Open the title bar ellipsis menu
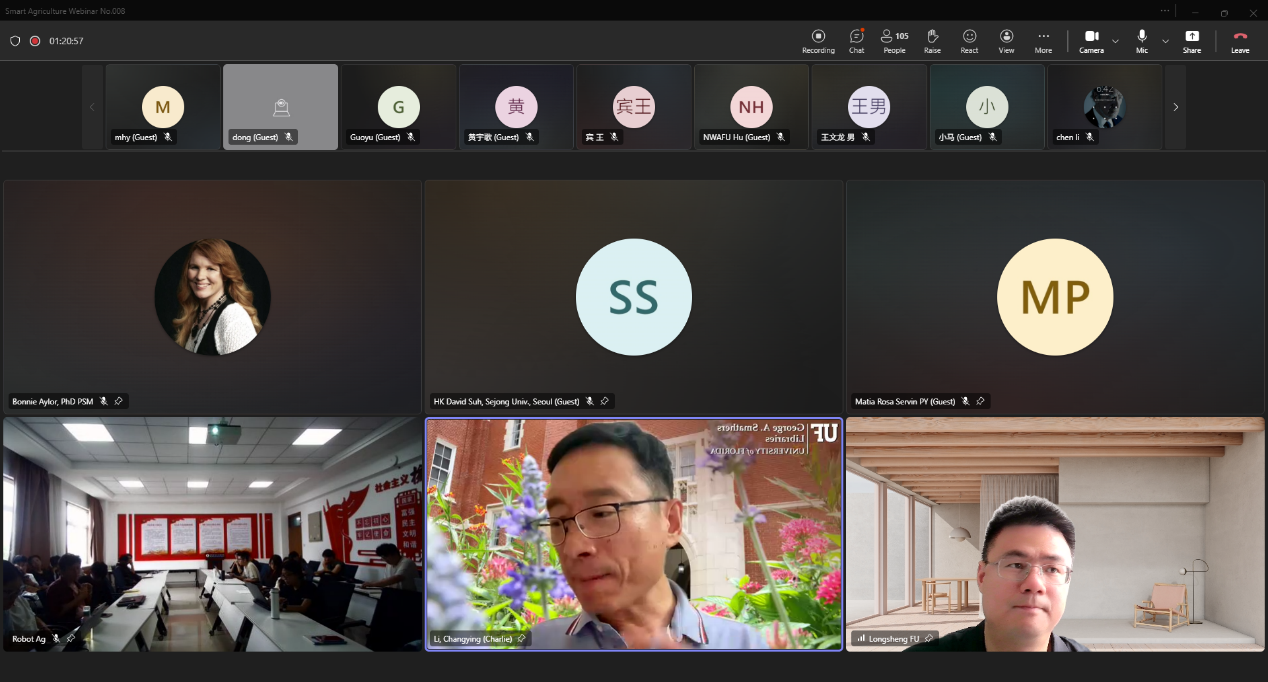Image resolution: width=1268 pixels, height=682 pixels. [1165, 11]
